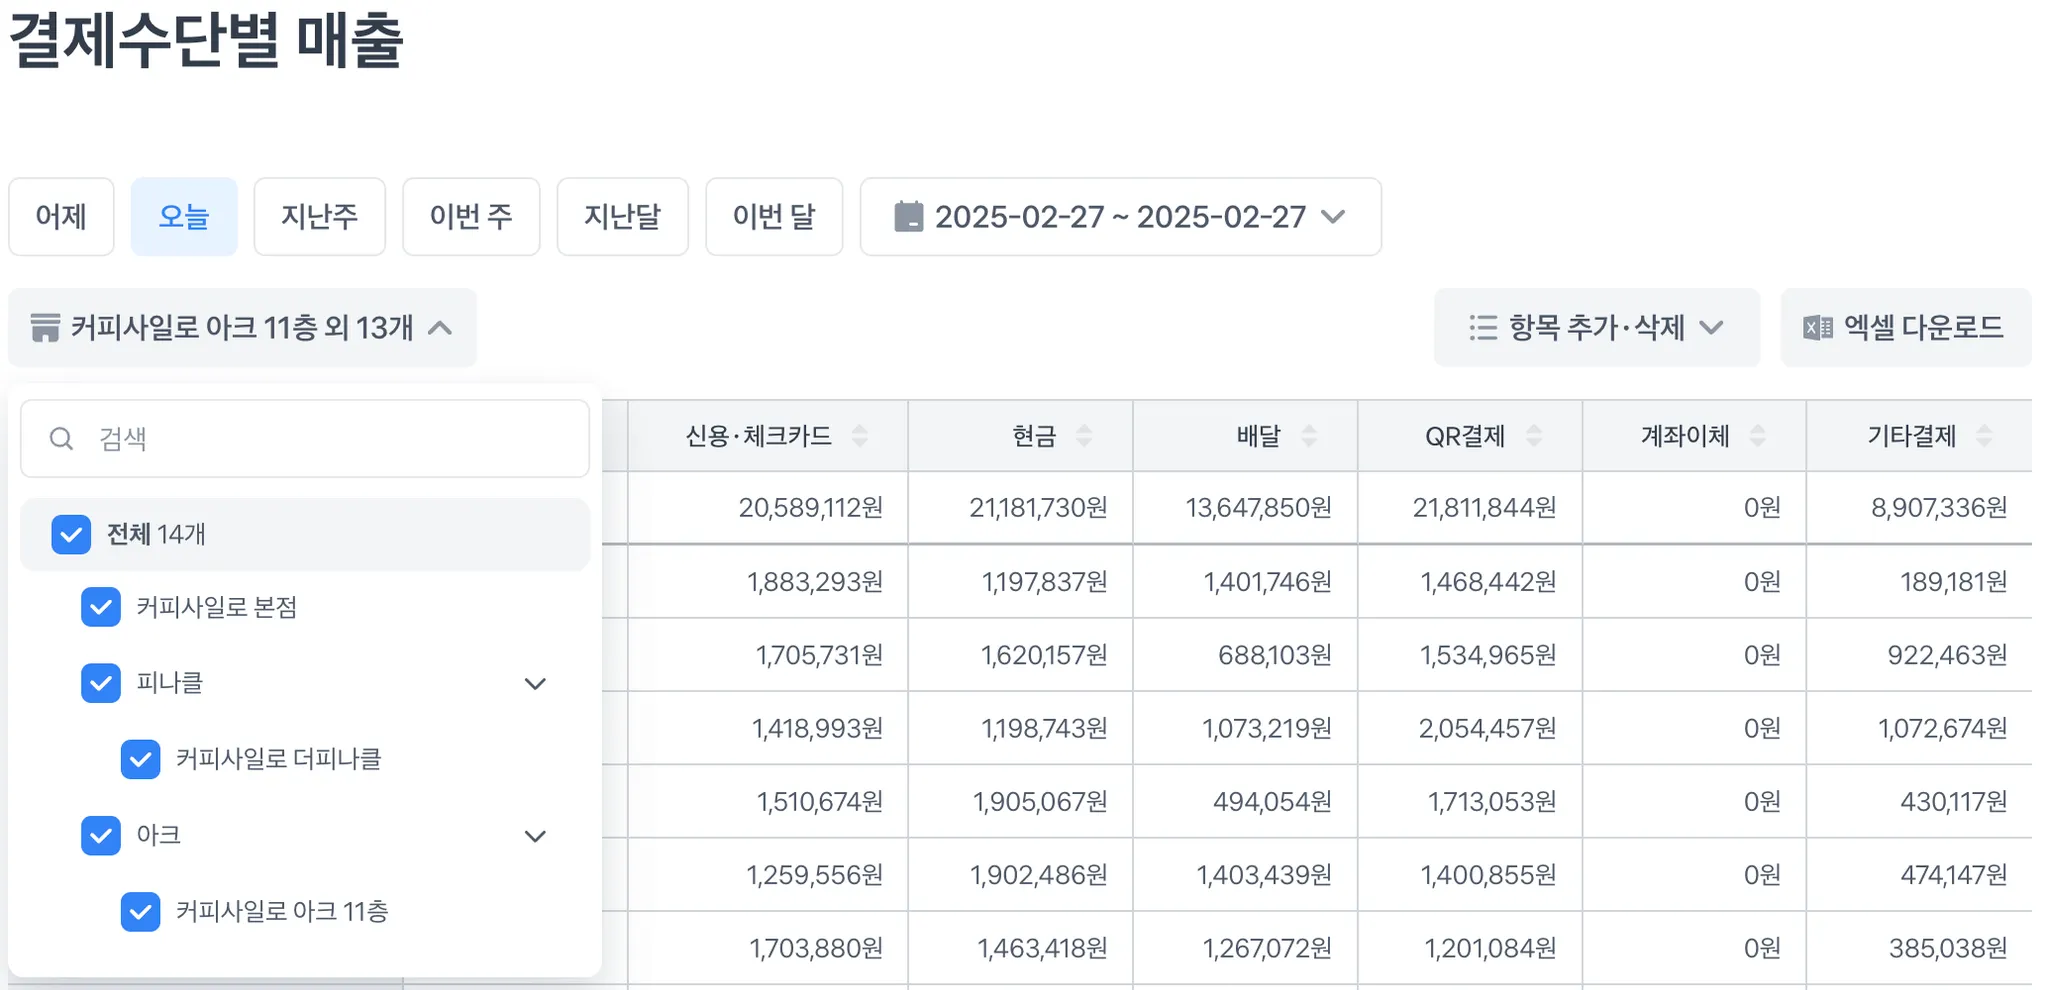Open the 2025-02-27 date range dropdown
Image resolution: width=2048 pixels, height=990 pixels.
pyautogui.click(x=1121, y=217)
